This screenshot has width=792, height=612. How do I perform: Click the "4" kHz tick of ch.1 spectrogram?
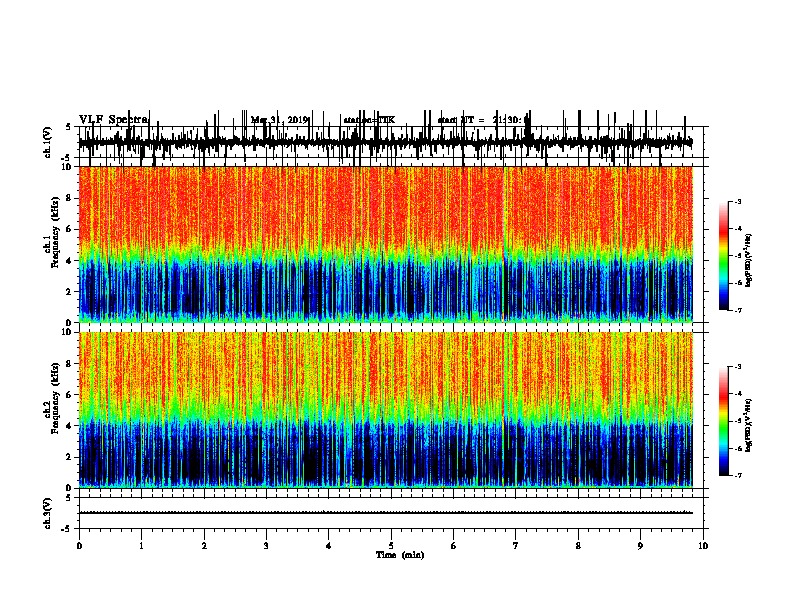coord(70,261)
